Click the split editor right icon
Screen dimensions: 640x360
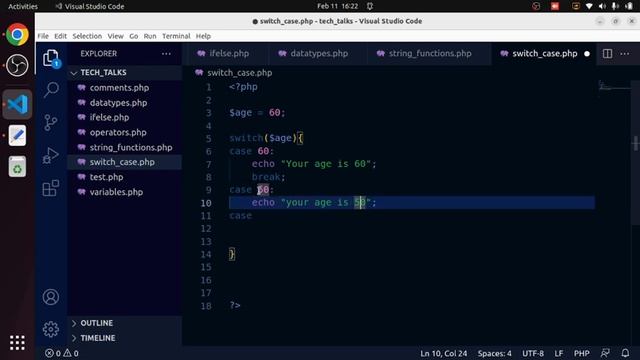coord(607,53)
